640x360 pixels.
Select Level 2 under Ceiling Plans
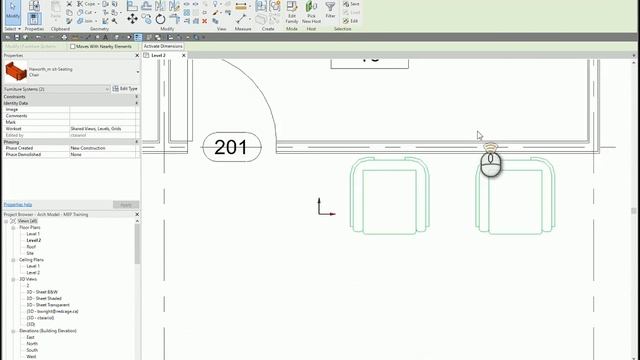(33, 273)
